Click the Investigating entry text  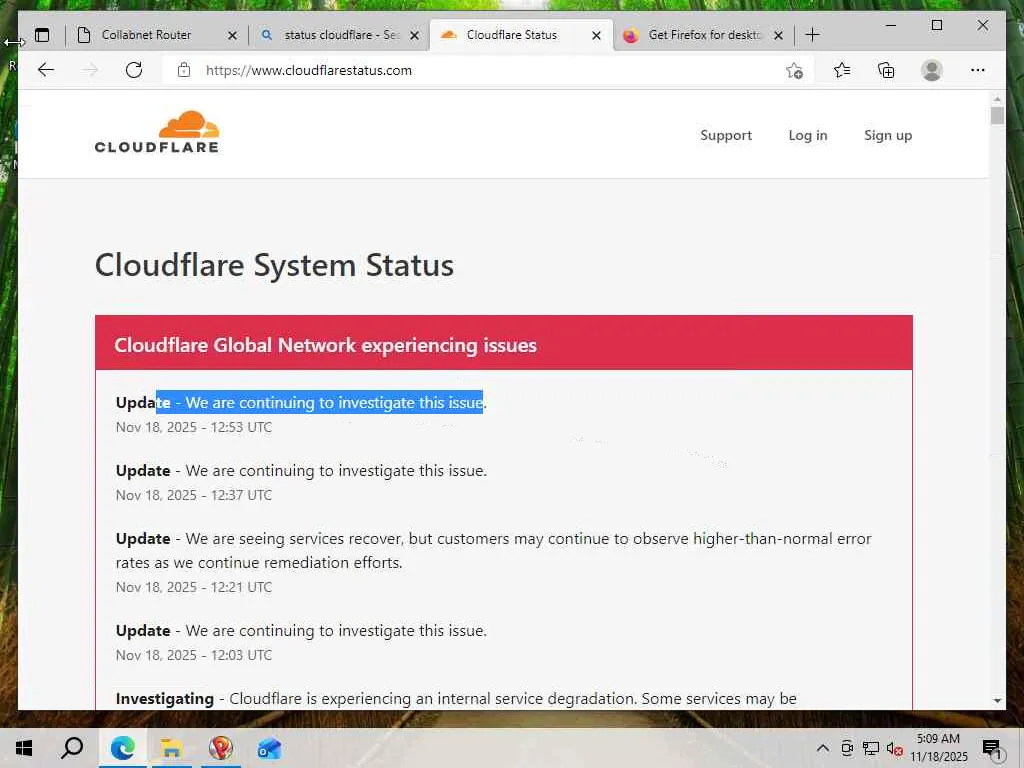[456, 699]
